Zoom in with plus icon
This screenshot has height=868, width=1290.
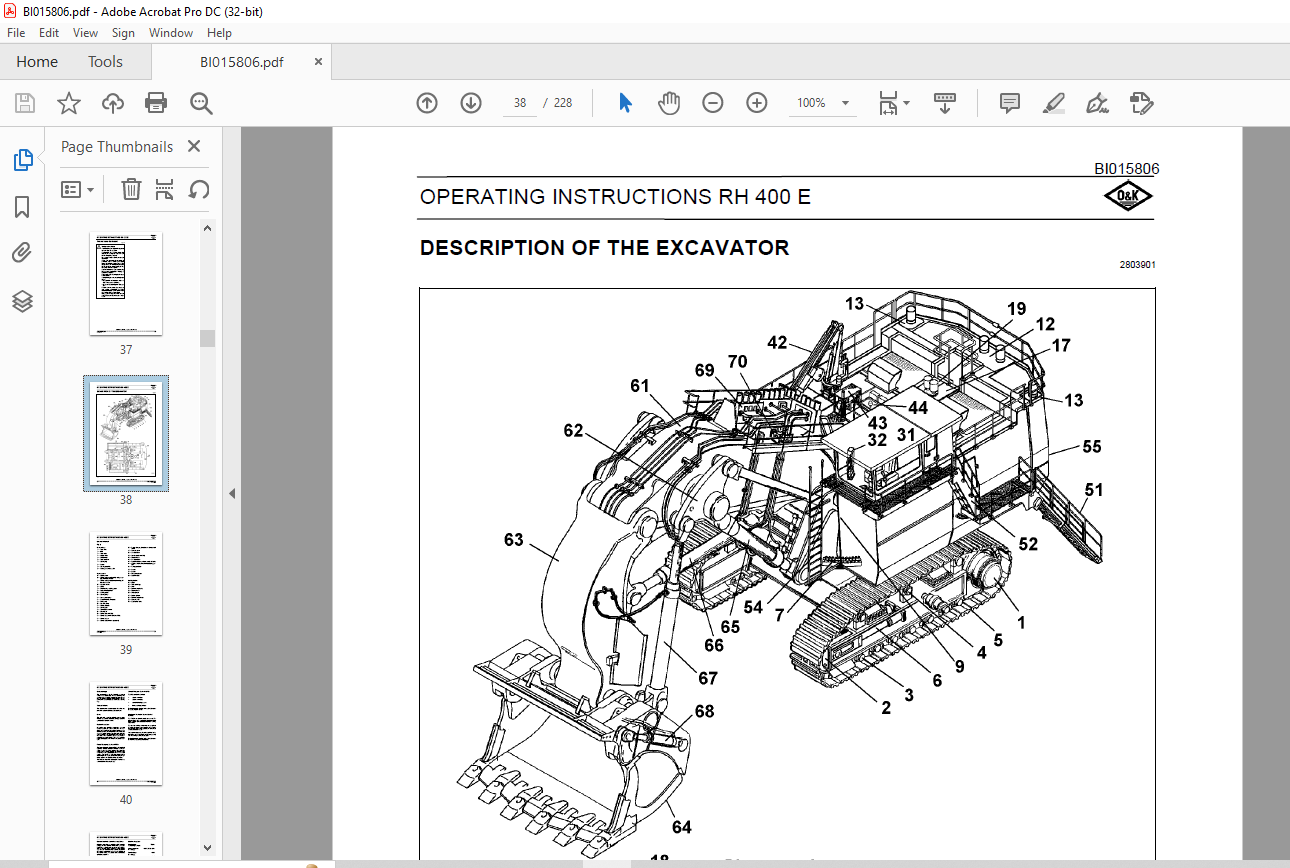pyautogui.click(x=757, y=103)
